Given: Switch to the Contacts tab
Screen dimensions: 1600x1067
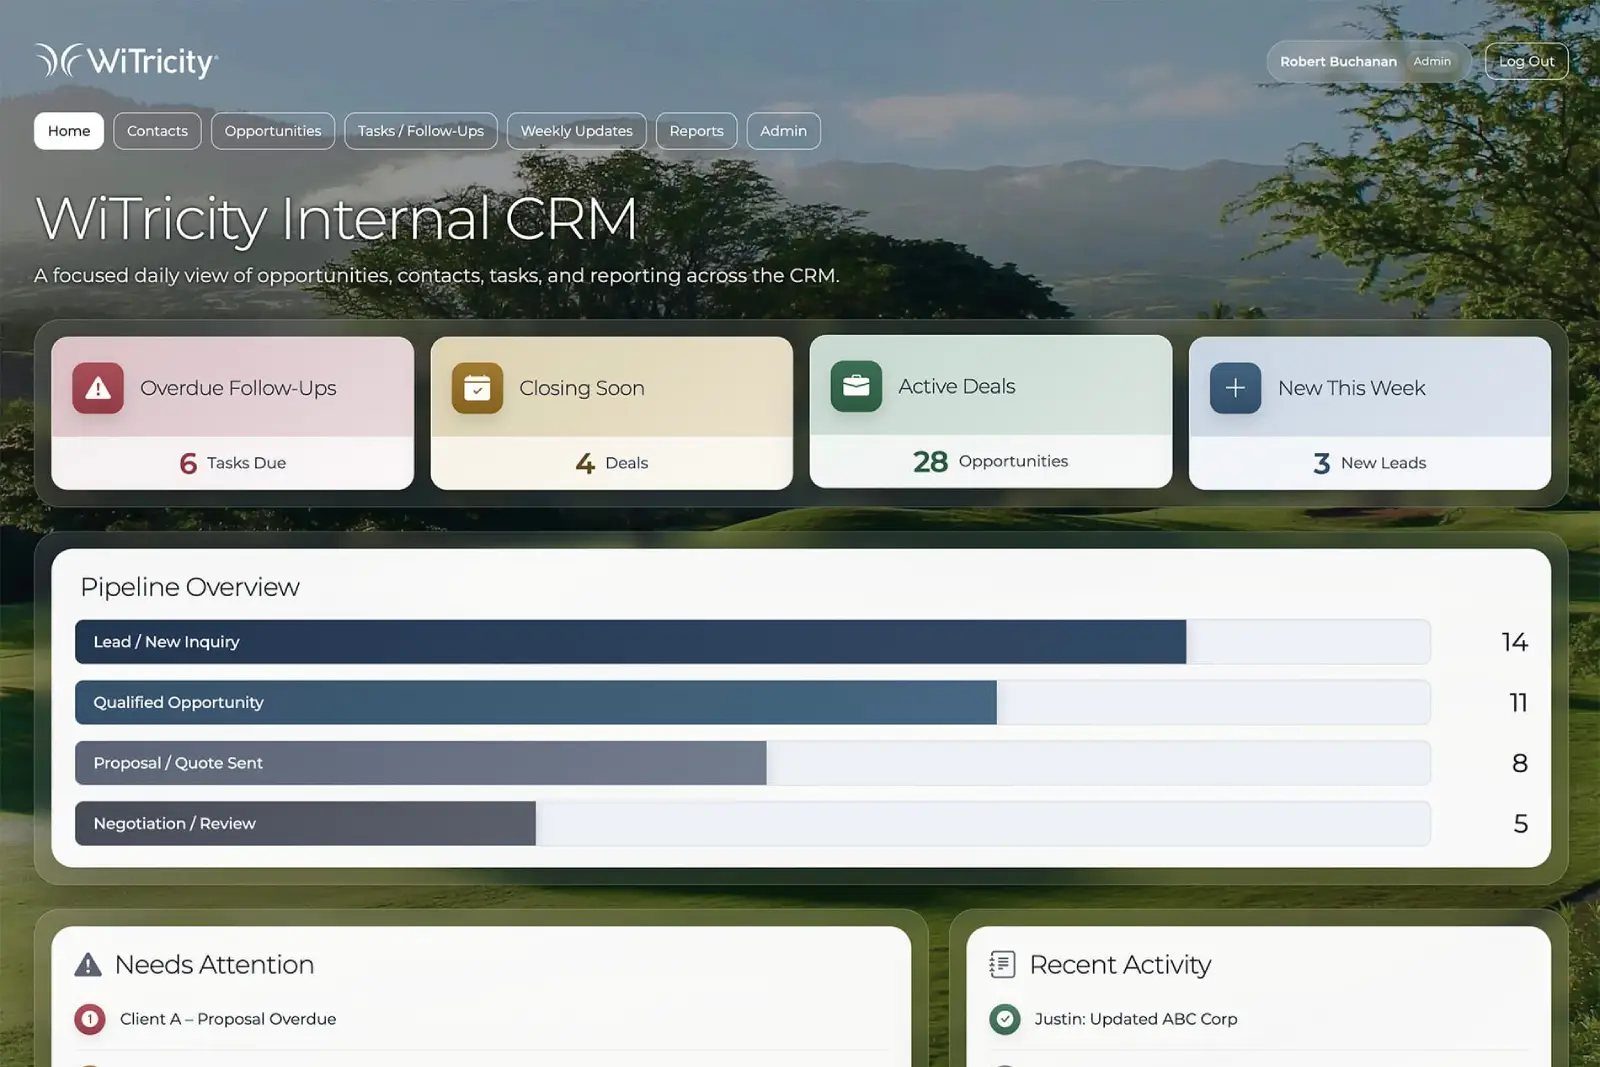Looking at the screenshot, I should click(x=157, y=131).
